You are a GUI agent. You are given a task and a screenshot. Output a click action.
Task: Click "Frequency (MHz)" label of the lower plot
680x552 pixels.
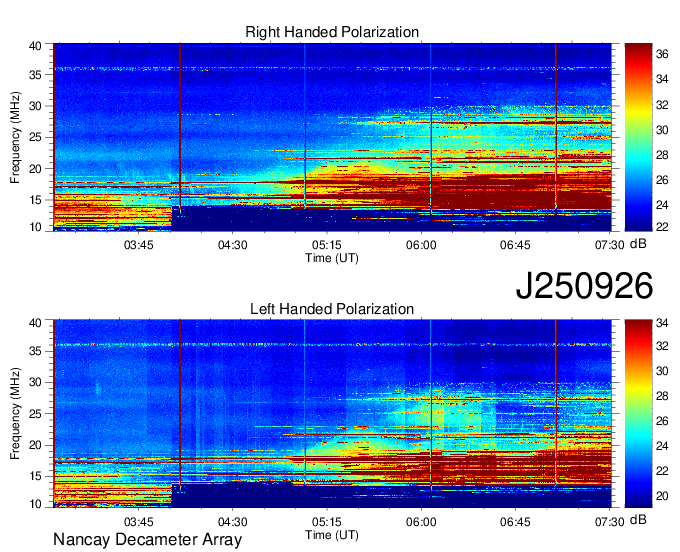coord(16,413)
